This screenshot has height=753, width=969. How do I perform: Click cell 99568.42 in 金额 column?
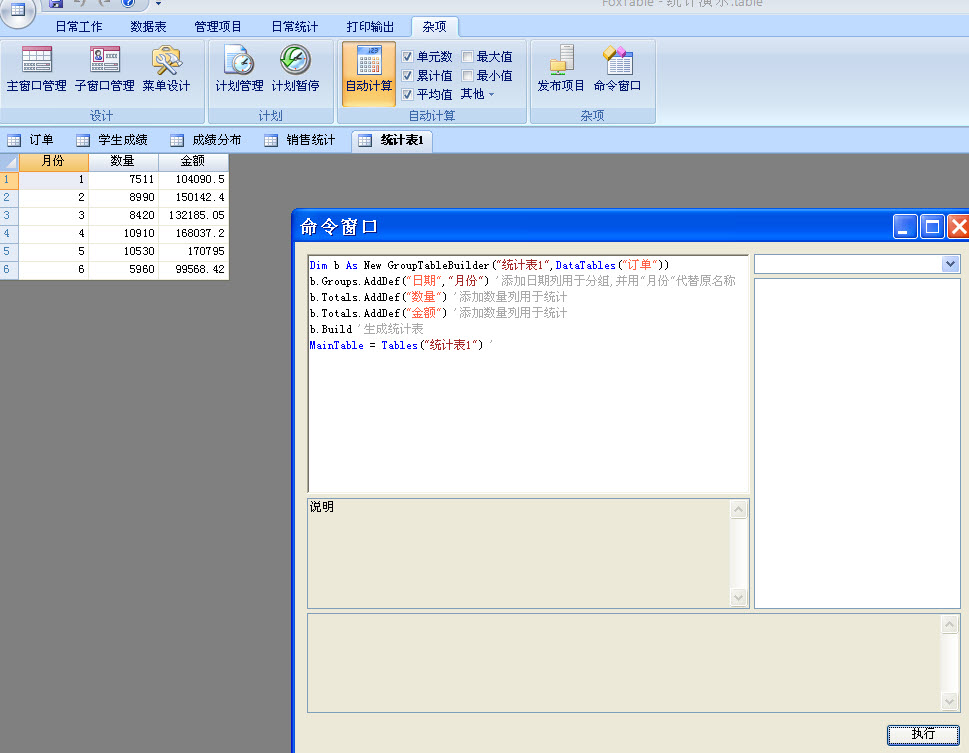point(193,270)
